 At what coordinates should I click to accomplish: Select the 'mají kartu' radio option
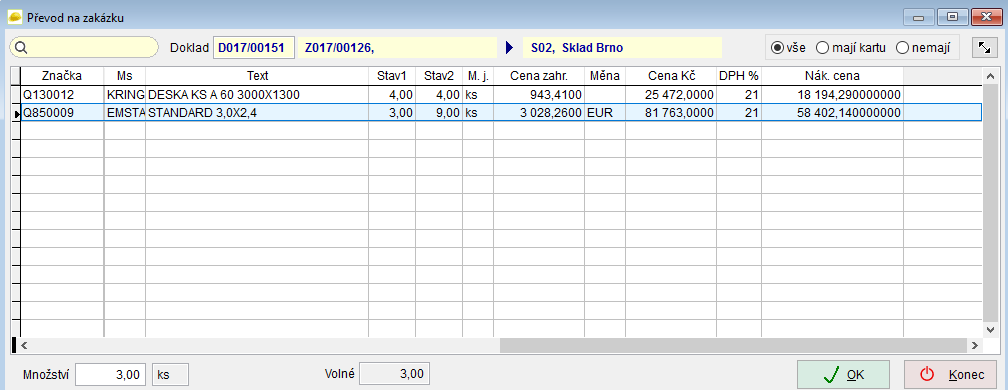tap(851, 48)
